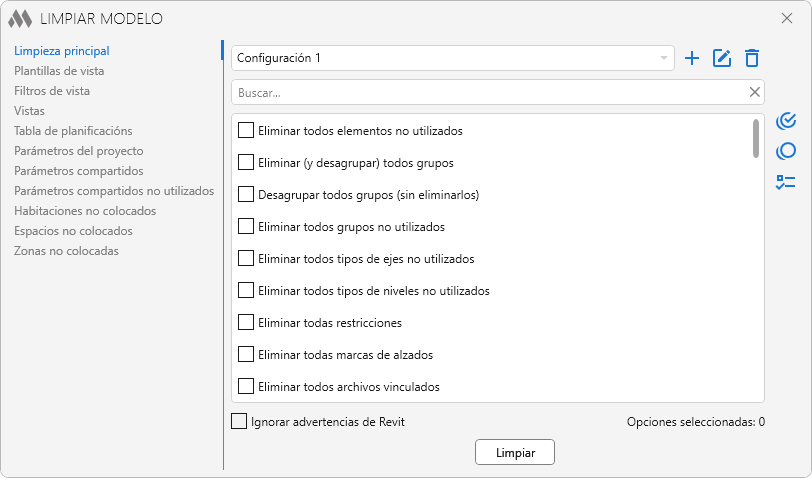
Task: Toggle 'Ignorar advertencias de Revit' checkbox
Action: [x=239, y=421]
